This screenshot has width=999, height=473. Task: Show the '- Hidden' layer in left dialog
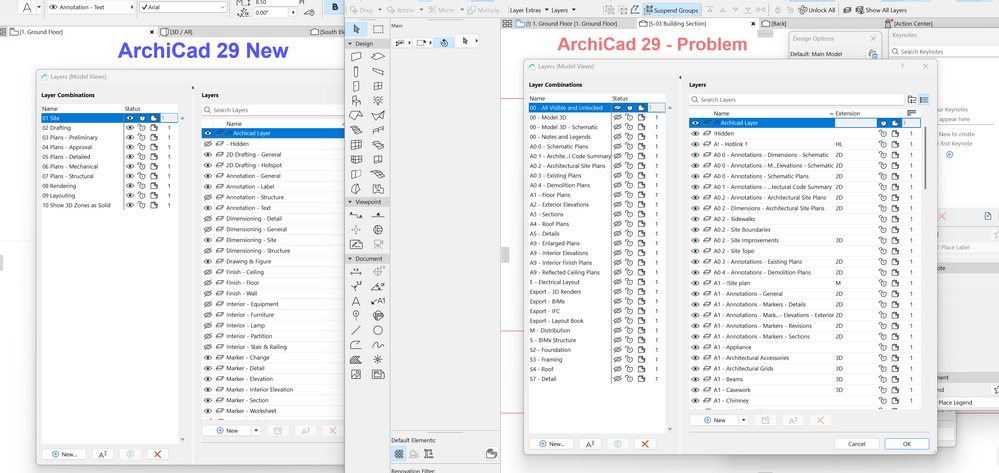click(x=208, y=144)
